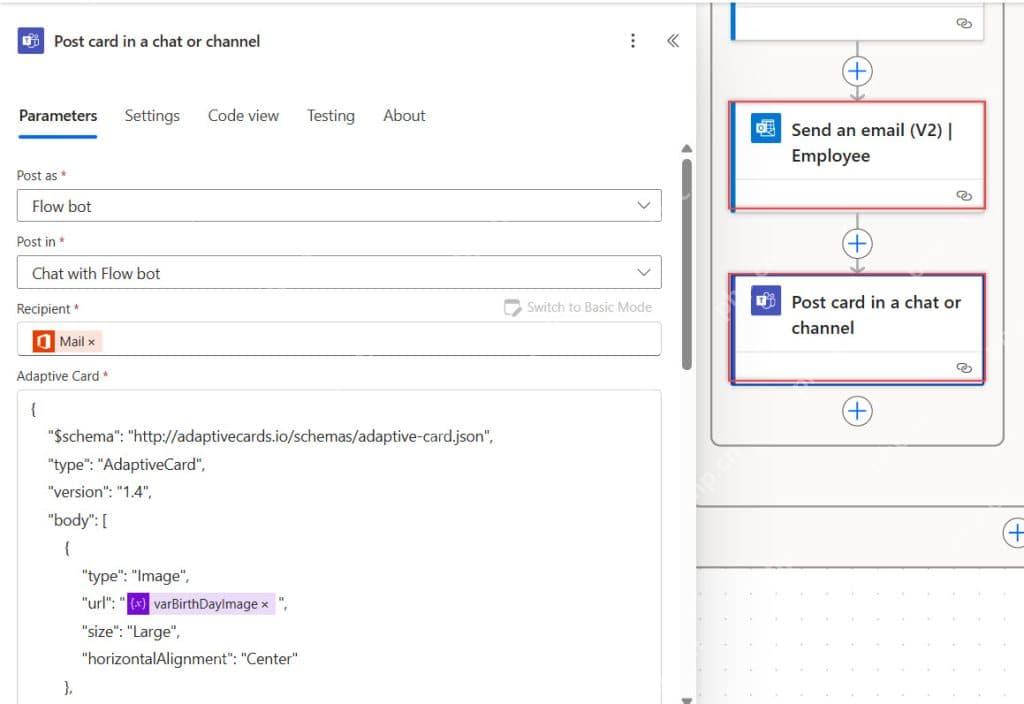This screenshot has height=704, width=1024.
Task: Select the Send an email (V2) | Employee card
Action: (x=857, y=155)
